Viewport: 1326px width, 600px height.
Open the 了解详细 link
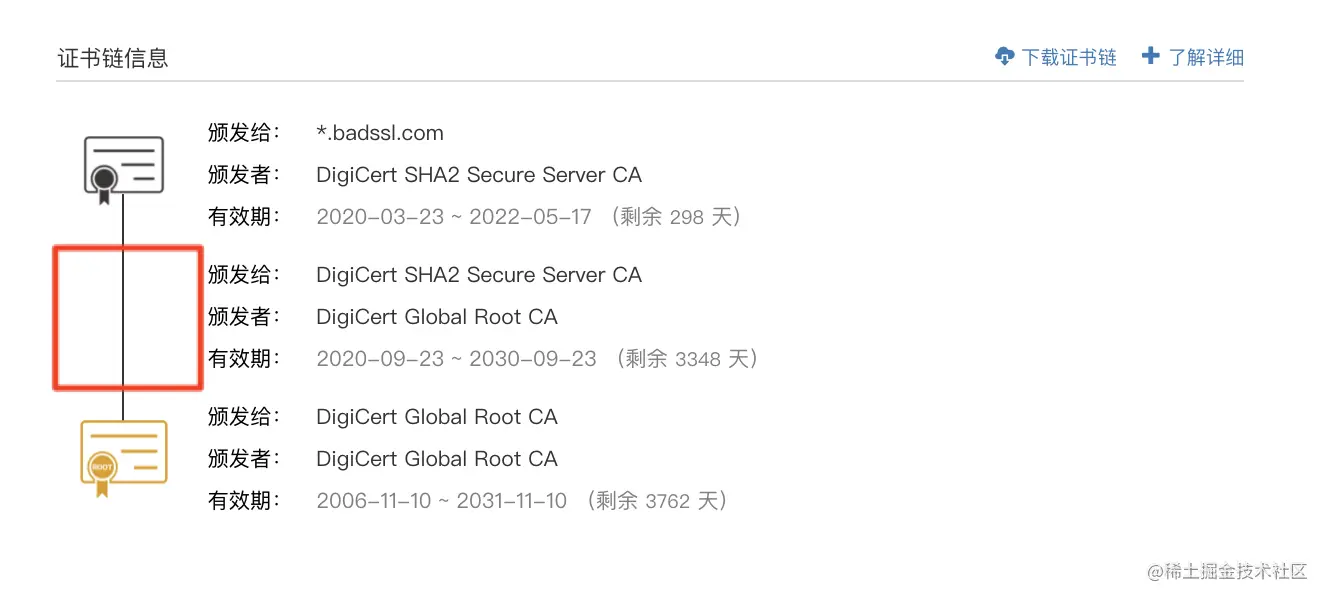[1206, 57]
